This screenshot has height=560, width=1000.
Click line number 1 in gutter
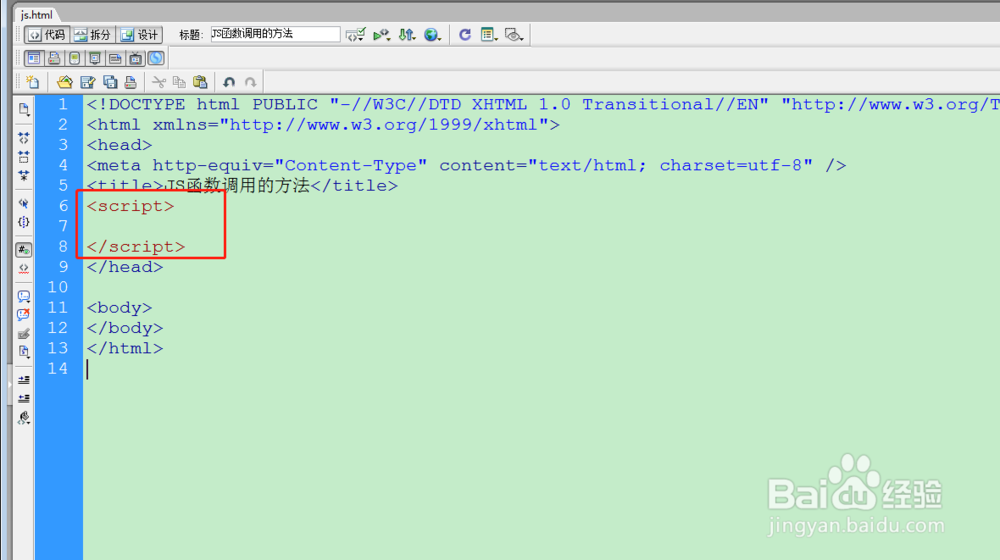pos(62,104)
